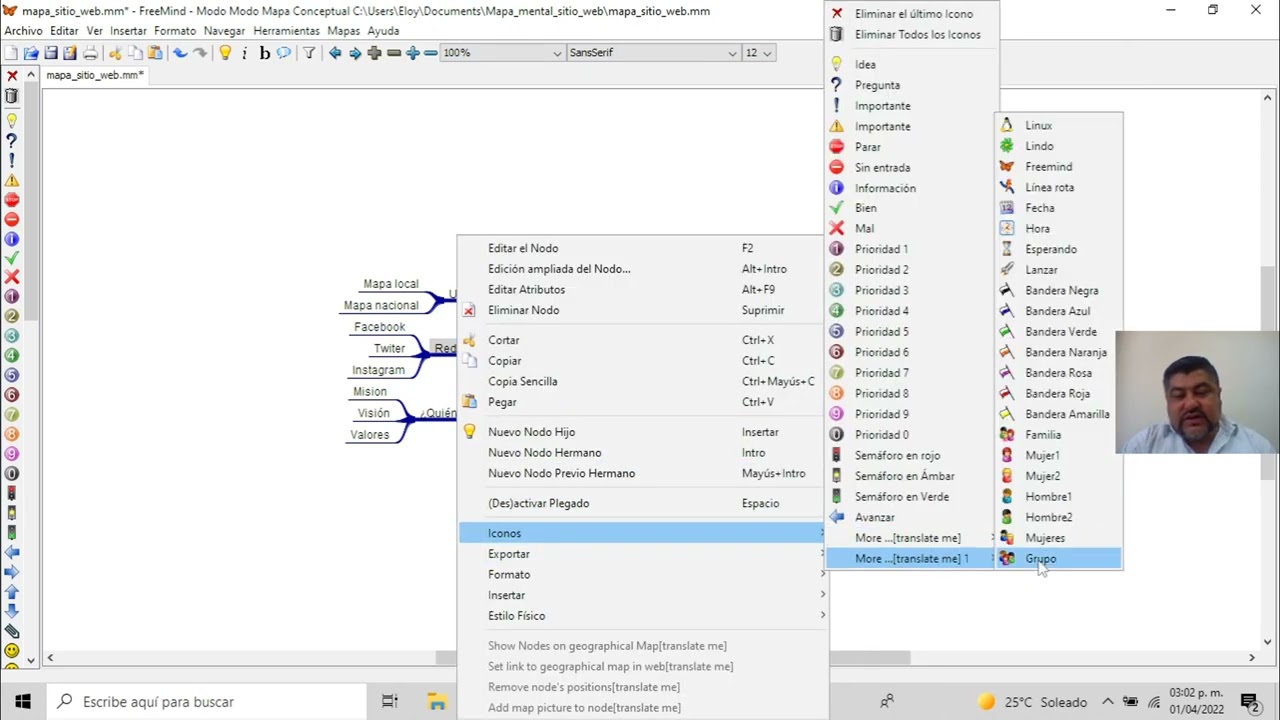
Task: Choose Copia Sencilla in context menu
Action: [643, 381]
